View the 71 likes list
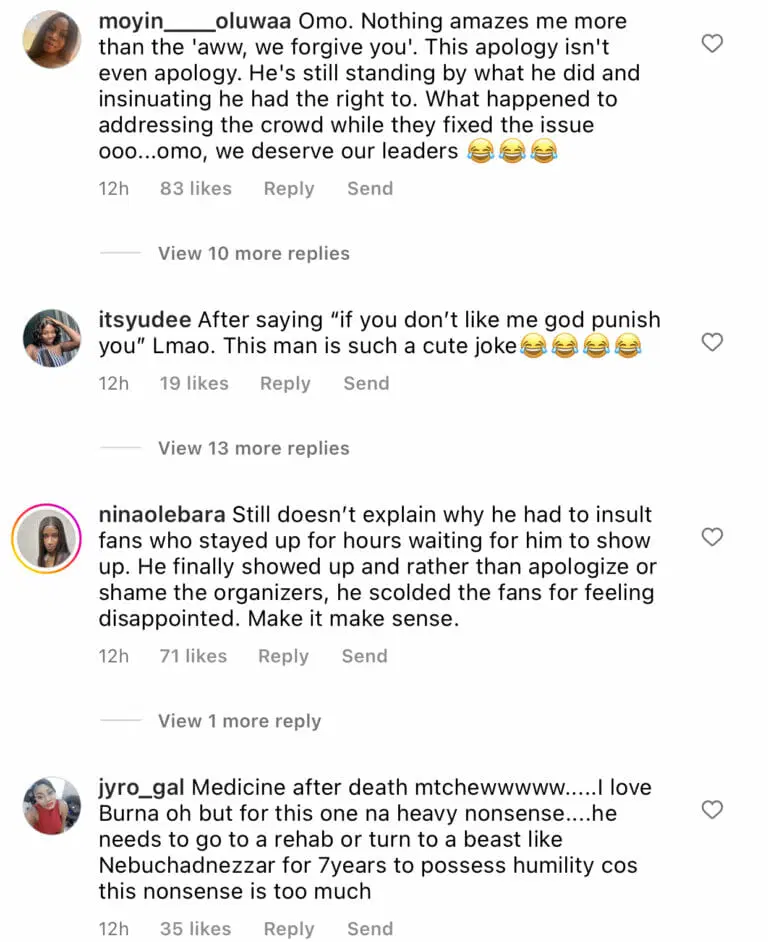Viewport: 768px width, 942px height. click(193, 656)
